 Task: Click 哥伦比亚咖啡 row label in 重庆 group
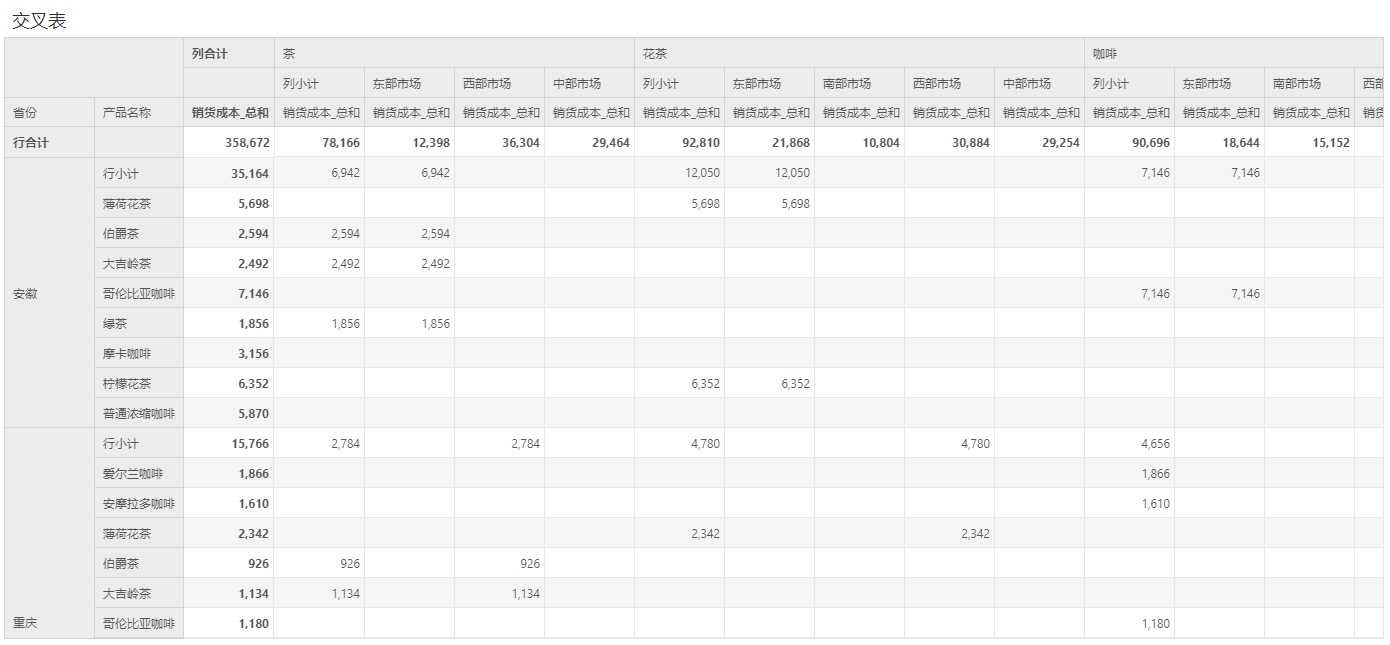pos(139,623)
